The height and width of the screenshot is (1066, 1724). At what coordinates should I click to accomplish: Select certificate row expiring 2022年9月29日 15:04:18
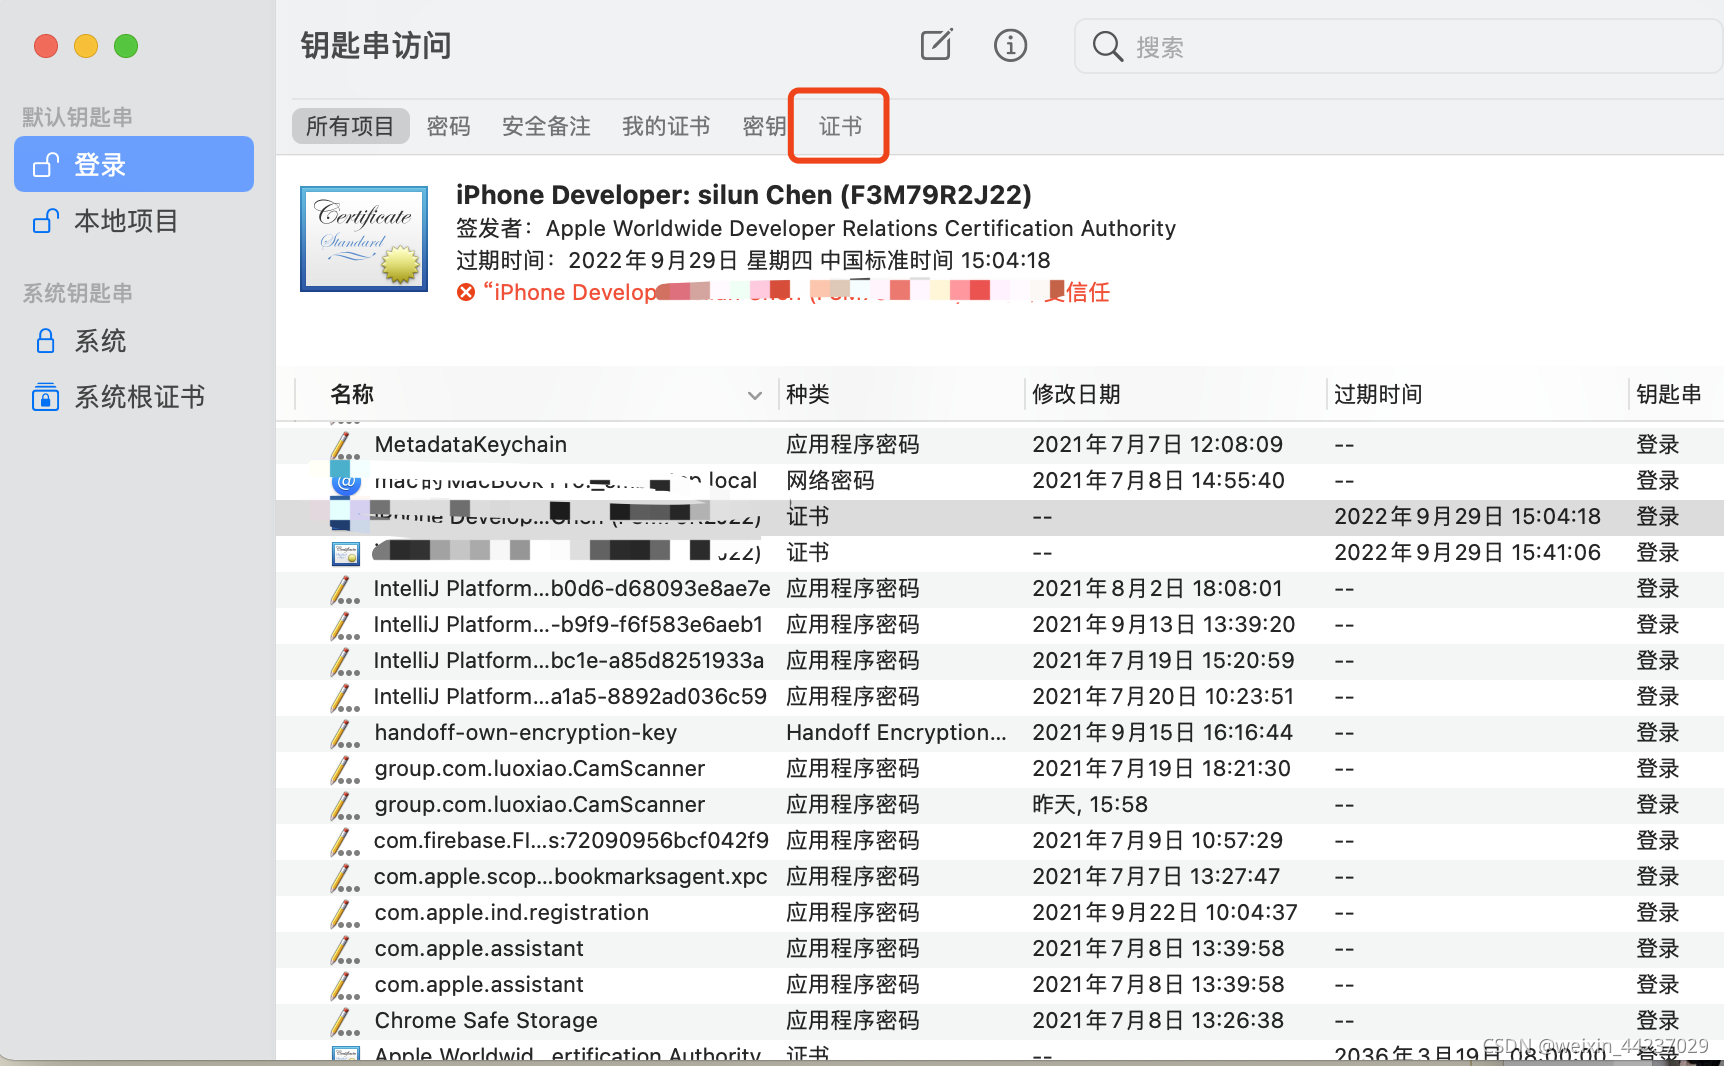pyautogui.click(x=1000, y=516)
